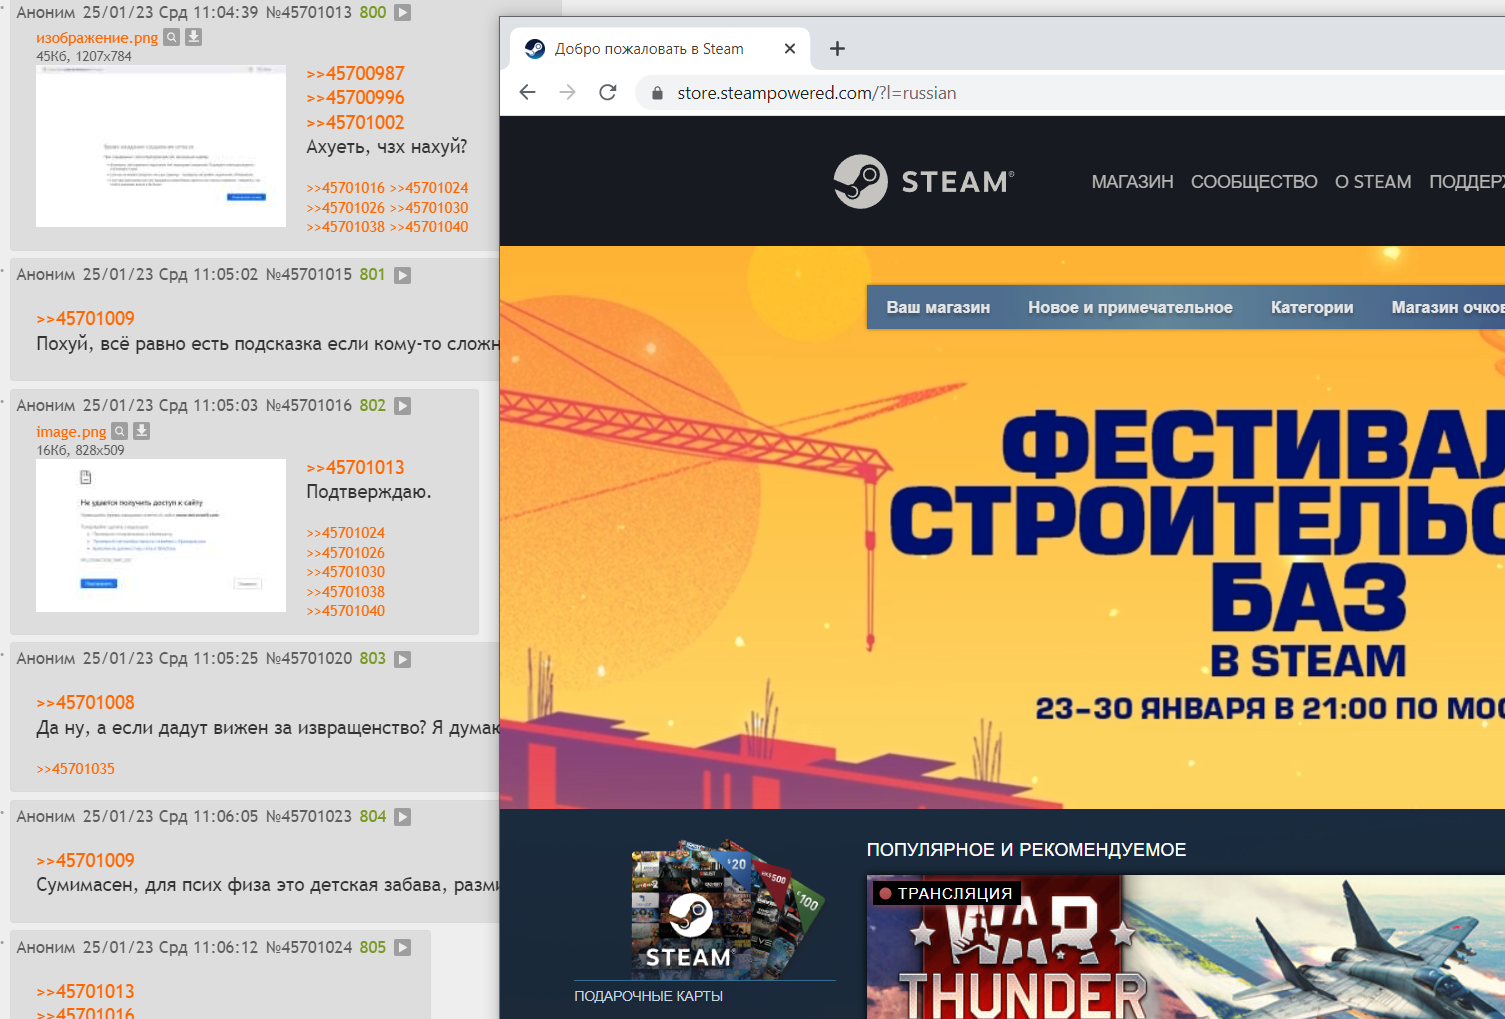
Task: Follow backlink >>45701024 under post 802
Action: (345, 533)
